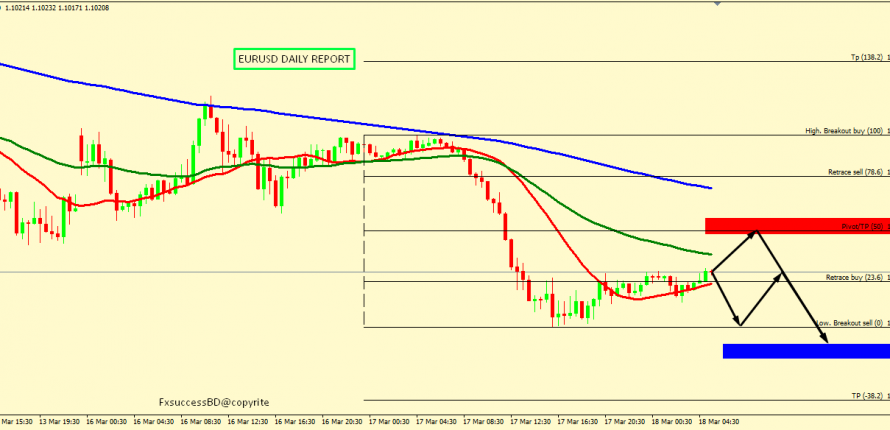This screenshot has width=890, height=430.
Task: Click the arrowhead pointing at blue zone
Action: coord(826,341)
